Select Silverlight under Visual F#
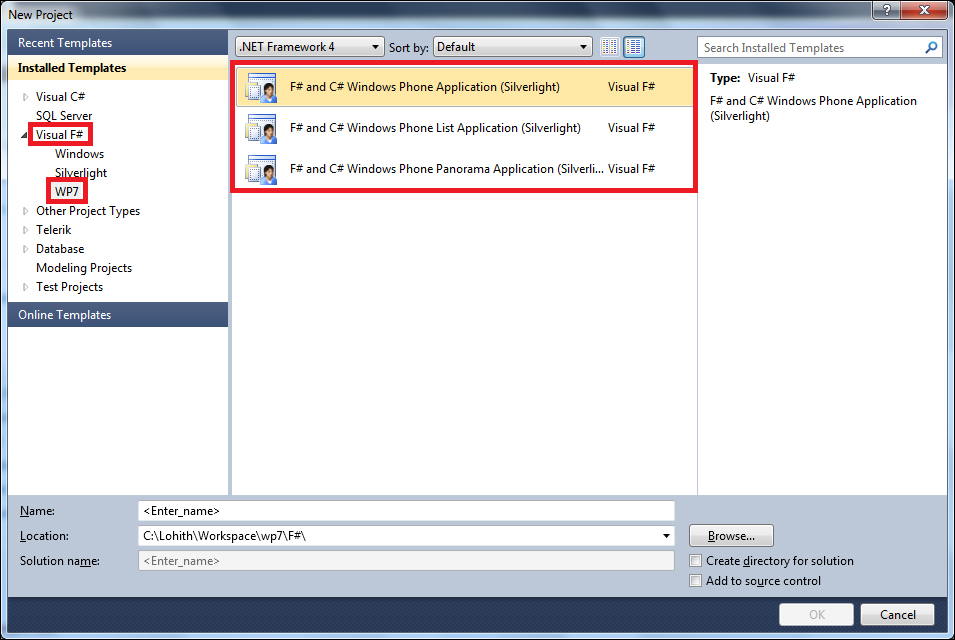The width and height of the screenshot is (955, 640). click(x=80, y=173)
